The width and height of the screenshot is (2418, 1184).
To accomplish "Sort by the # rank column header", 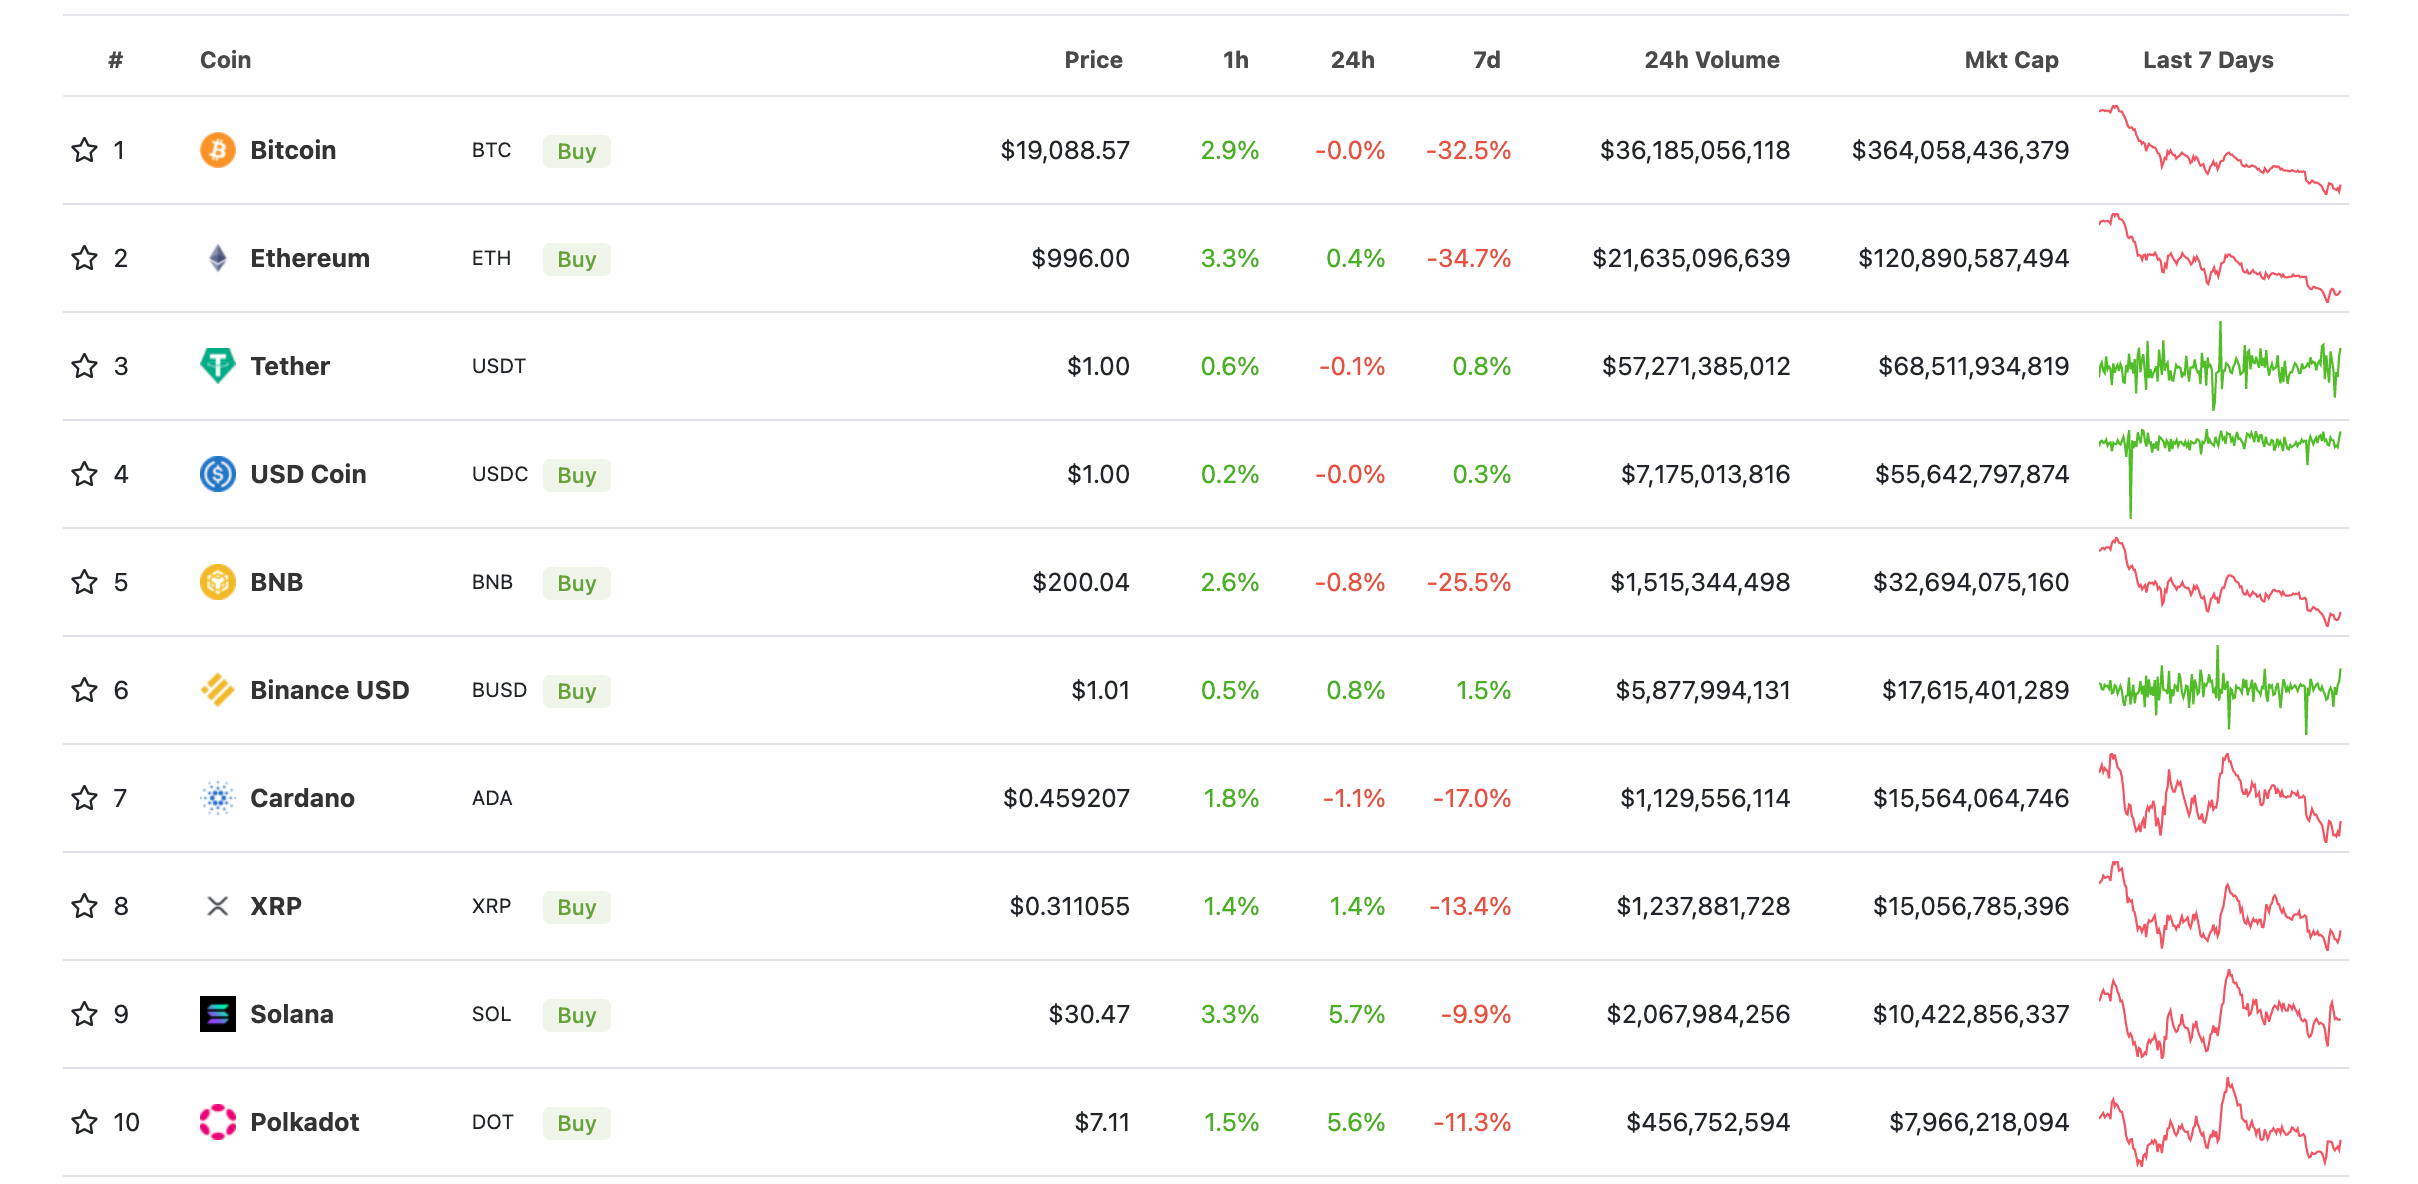I will 116,60.
